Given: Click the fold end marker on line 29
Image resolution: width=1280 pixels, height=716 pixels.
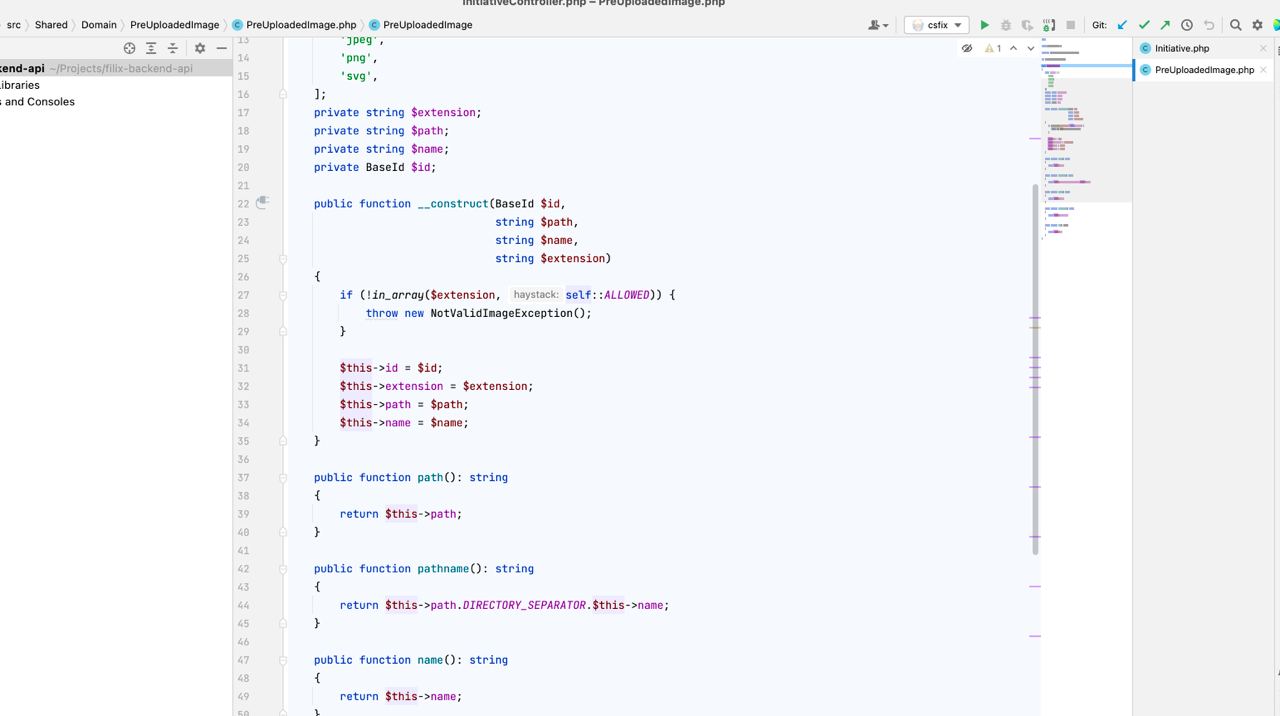Looking at the screenshot, I should (283, 331).
